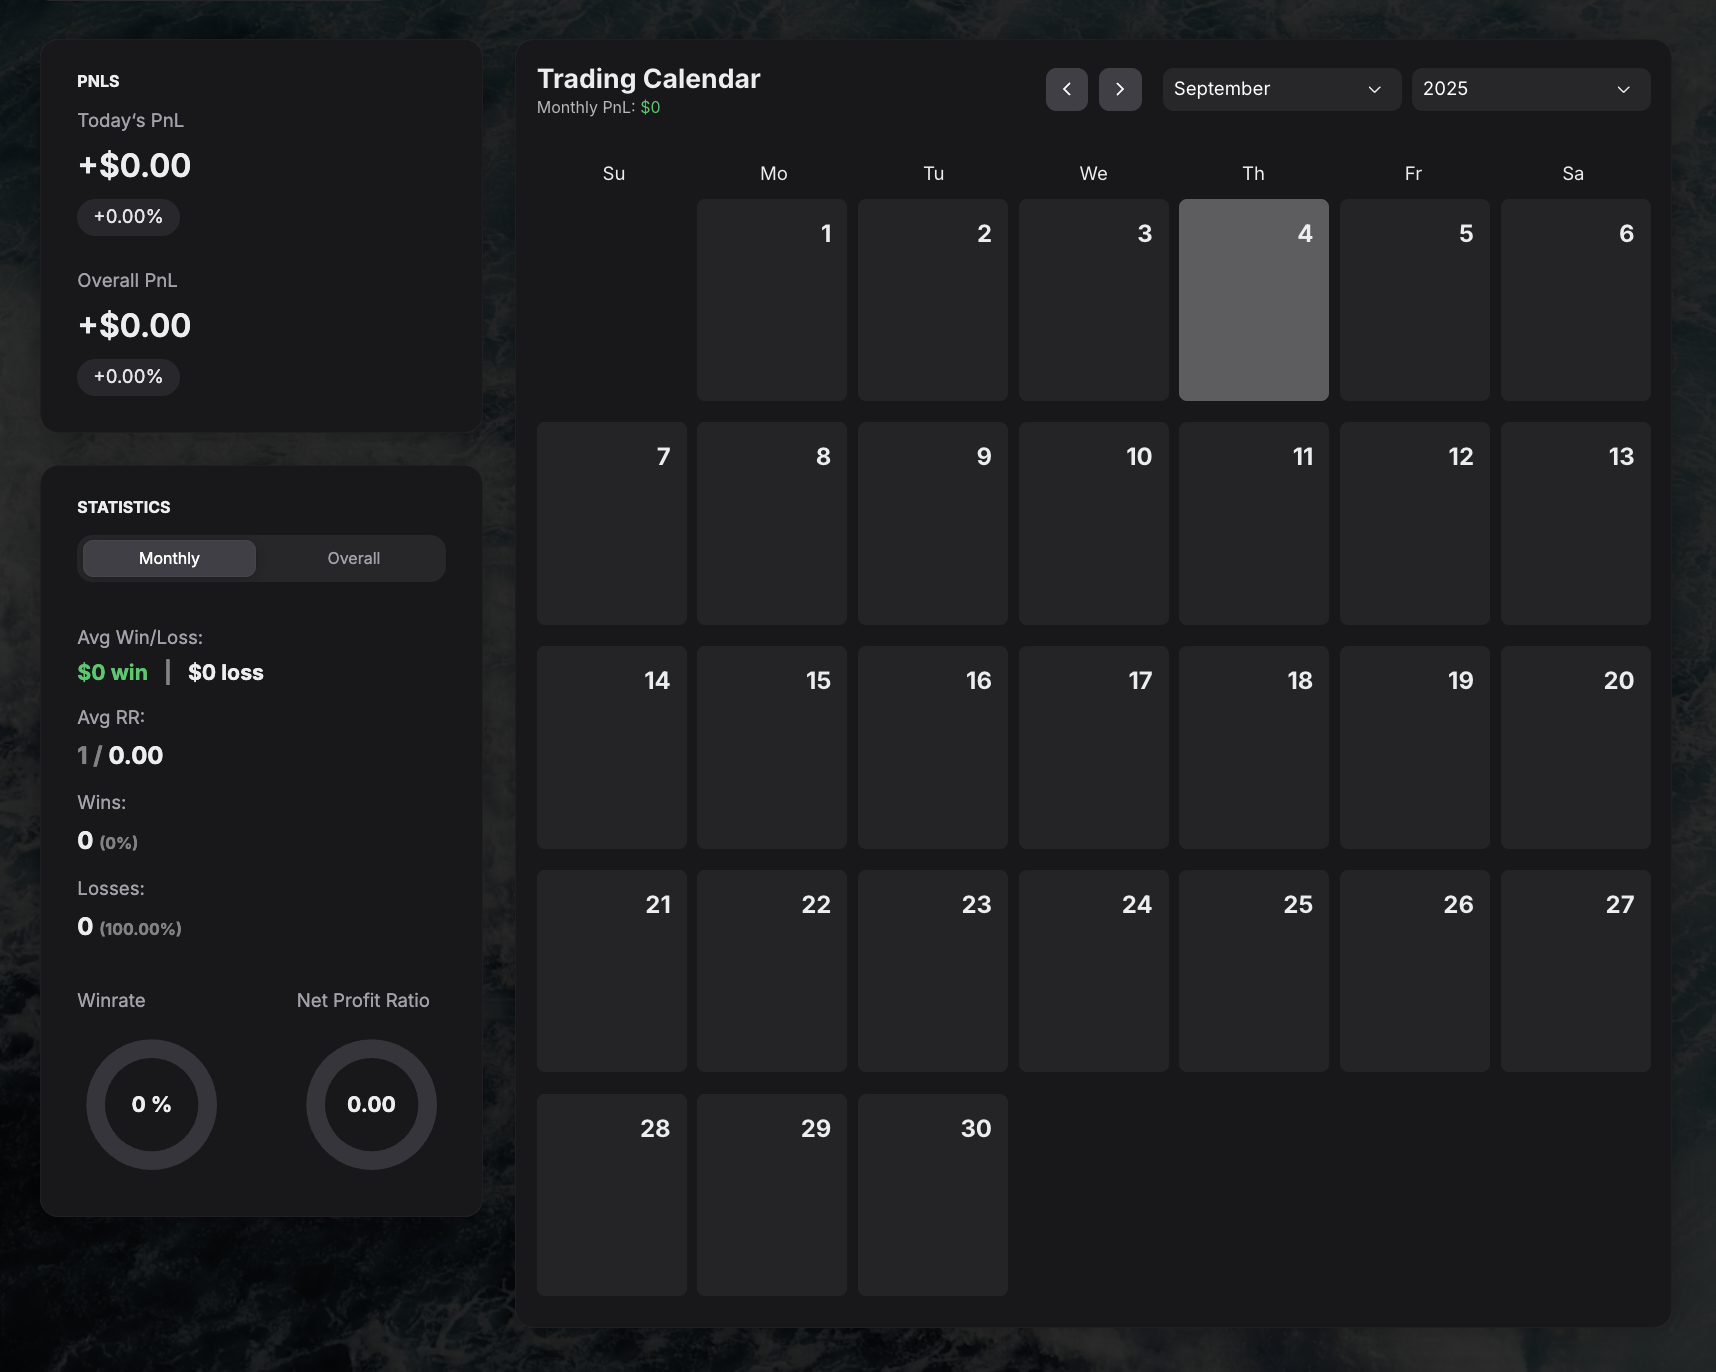This screenshot has width=1716, height=1372.
Task: Click the Avg RR '1 / 0.00' value
Action: pos(120,755)
